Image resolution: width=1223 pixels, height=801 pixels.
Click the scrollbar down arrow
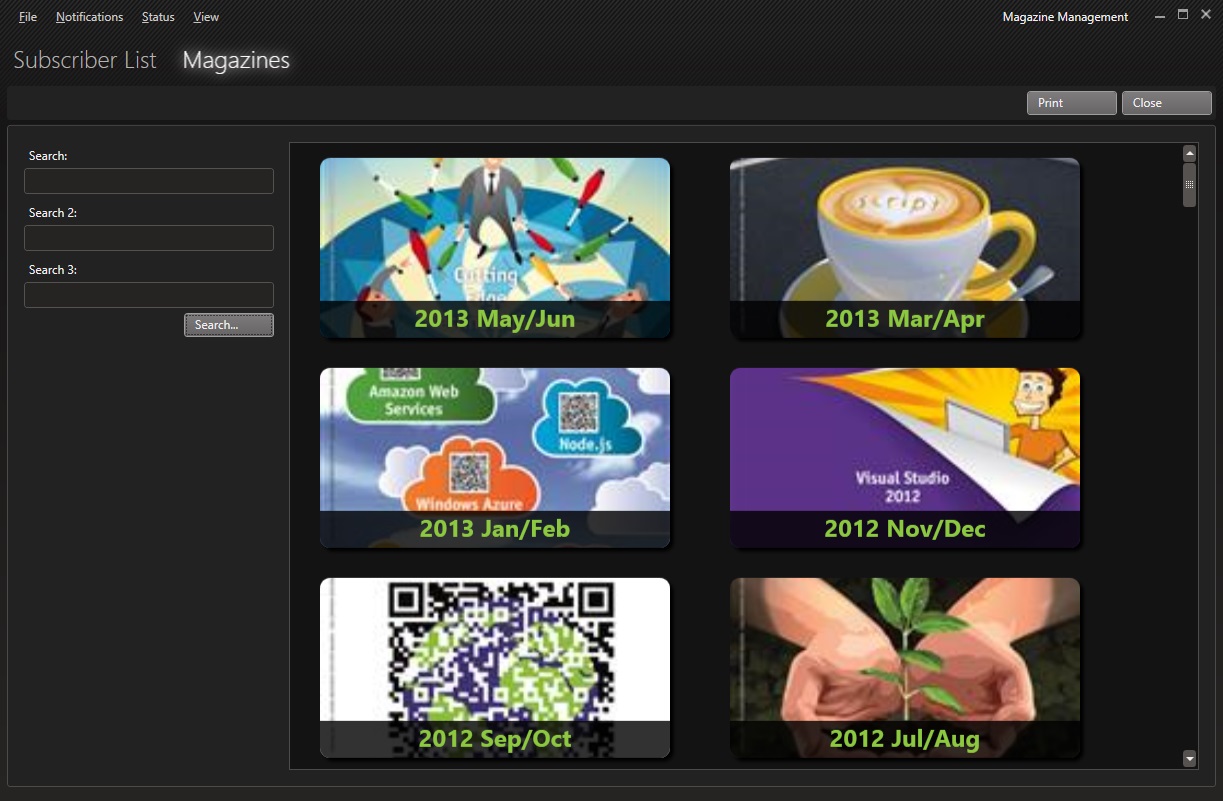click(1190, 759)
